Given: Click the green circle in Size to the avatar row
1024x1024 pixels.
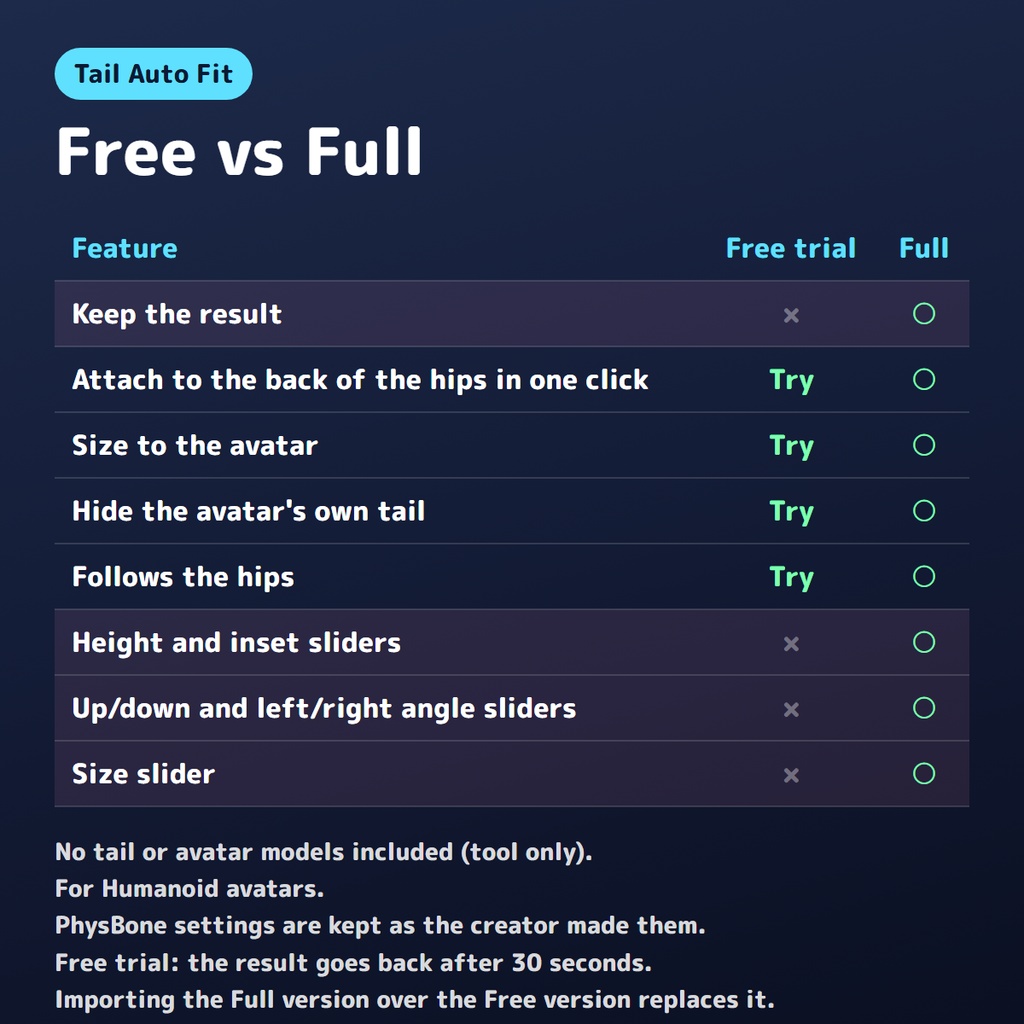Looking at the screenshot, I should (923, 445).
